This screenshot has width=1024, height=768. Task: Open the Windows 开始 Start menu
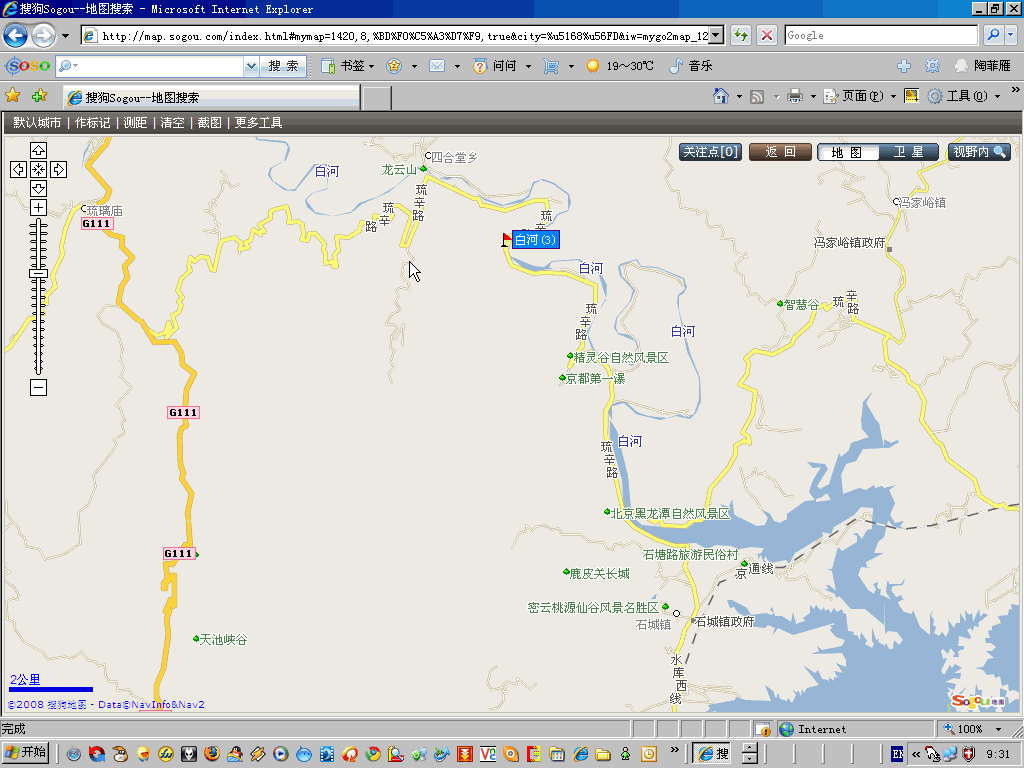click(x=27, y=752)
